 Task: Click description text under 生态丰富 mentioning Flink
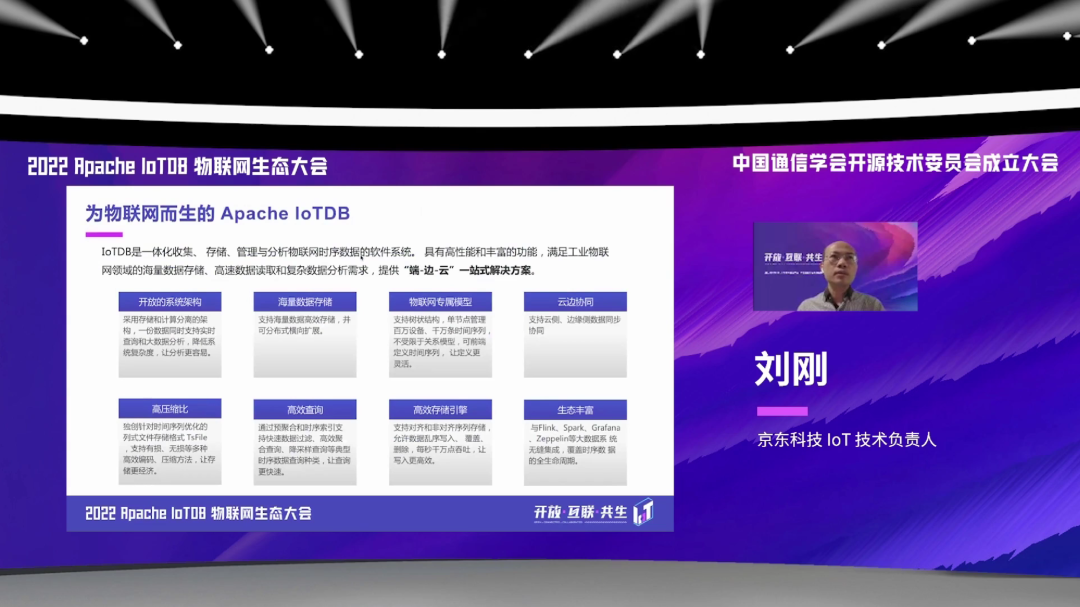click(574, 444)
